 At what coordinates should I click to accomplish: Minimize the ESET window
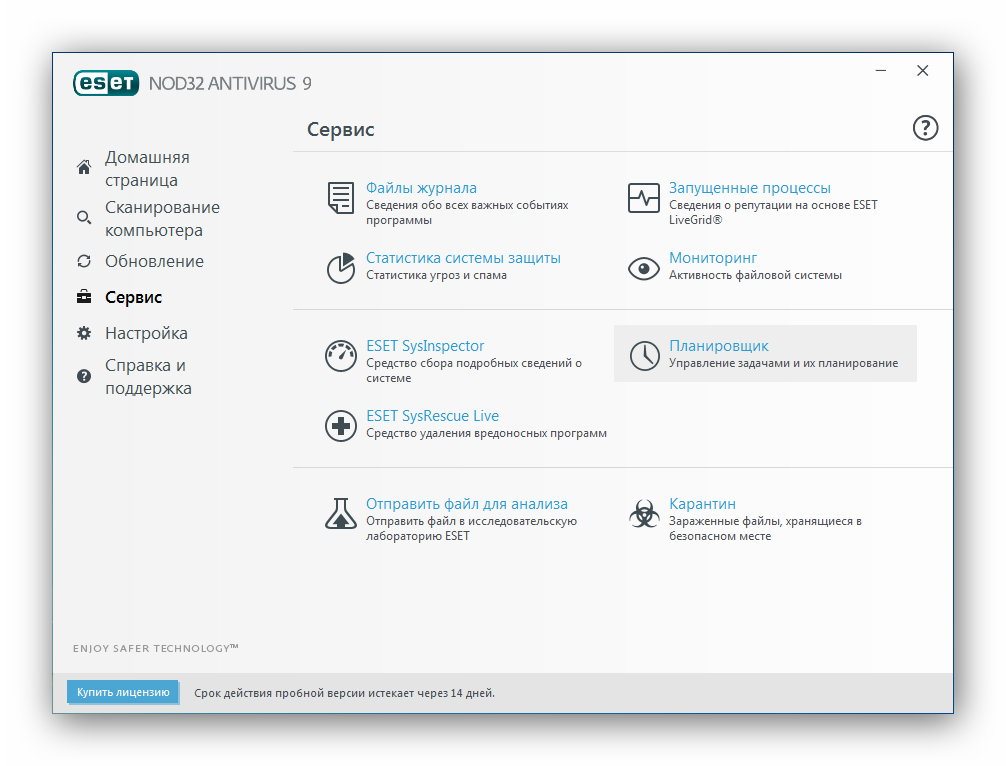coord(881,71)
